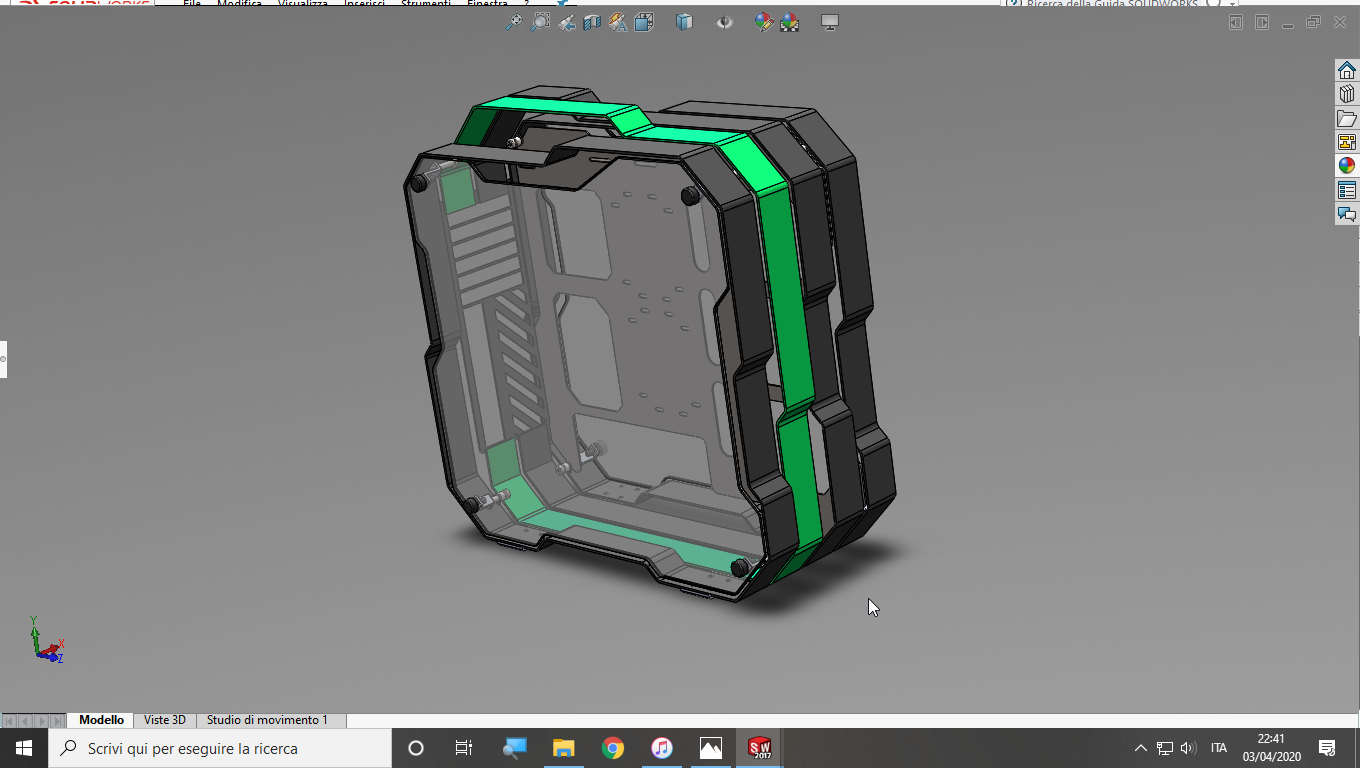Click the SOLIDWORKS 2017 taskbar icon
The width and height of the screenshot is (1360, 768).
[x=760, y=748]
